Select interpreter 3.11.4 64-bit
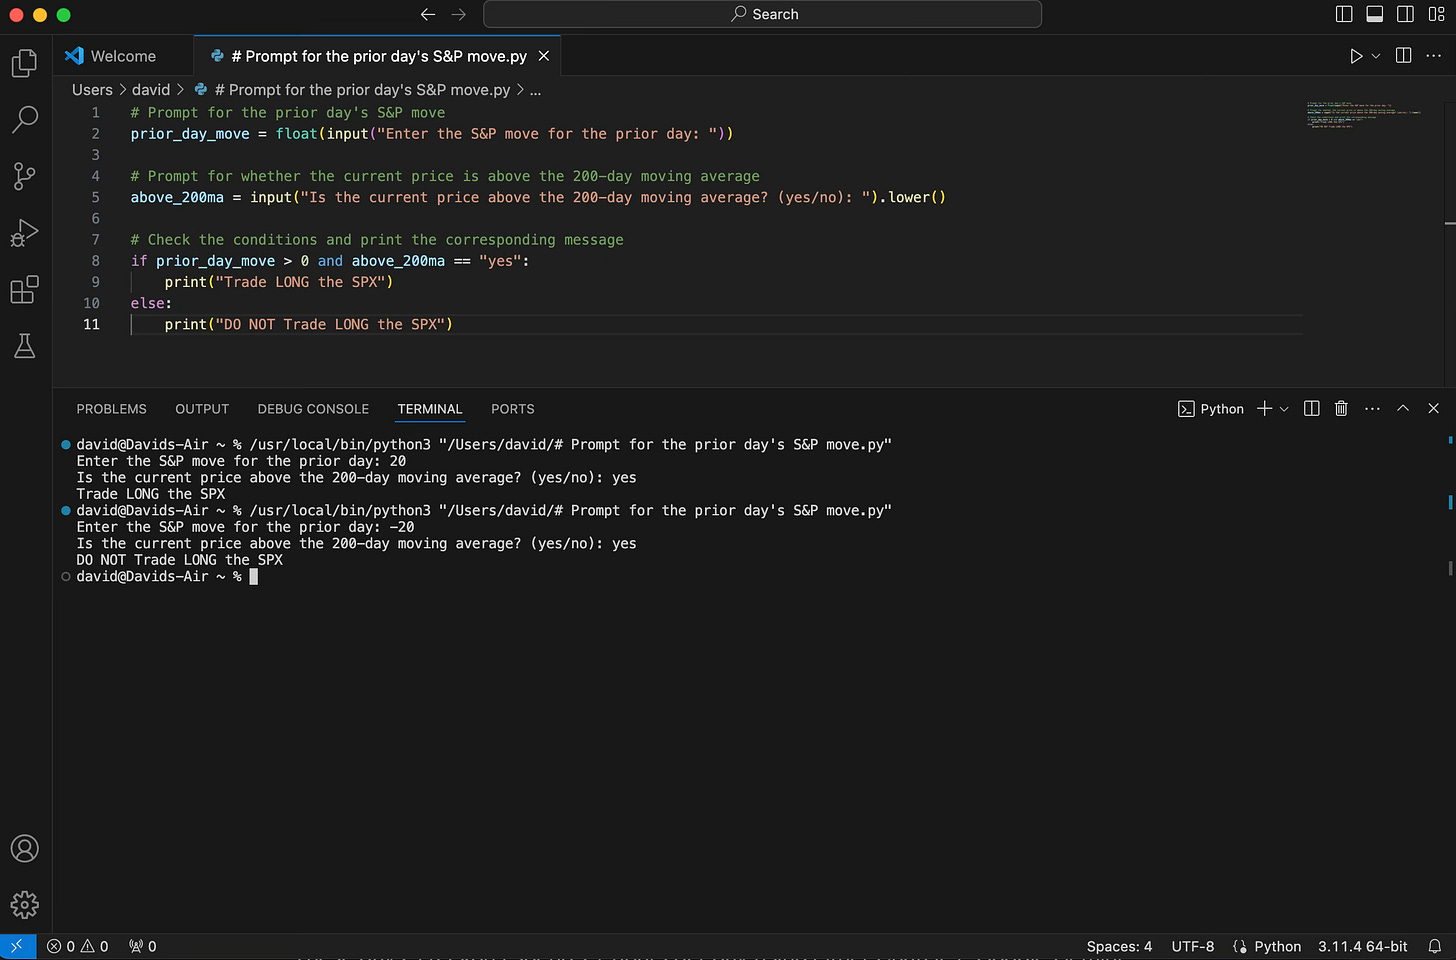The image size is (1456, 960). pos(1362,946)
